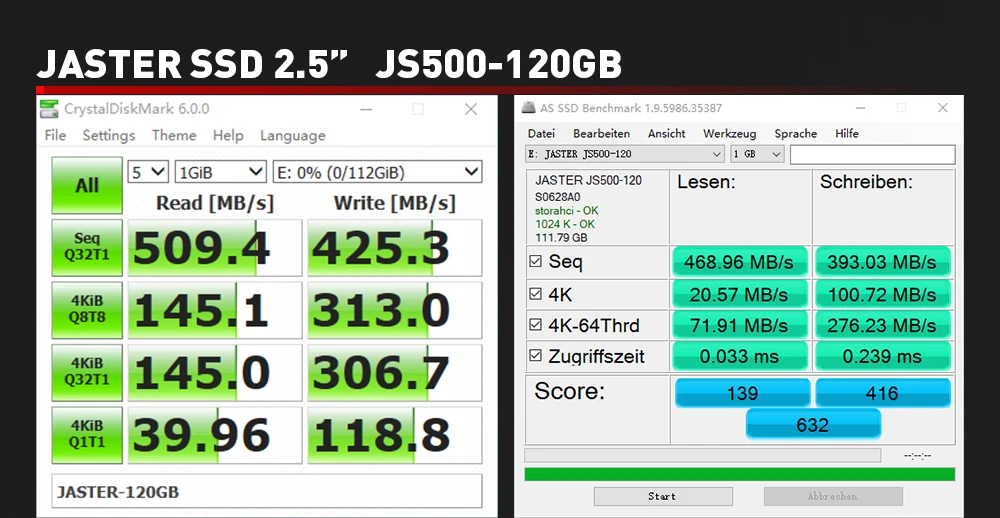Run the 4KiB Q32T1 test

(87, 373)
